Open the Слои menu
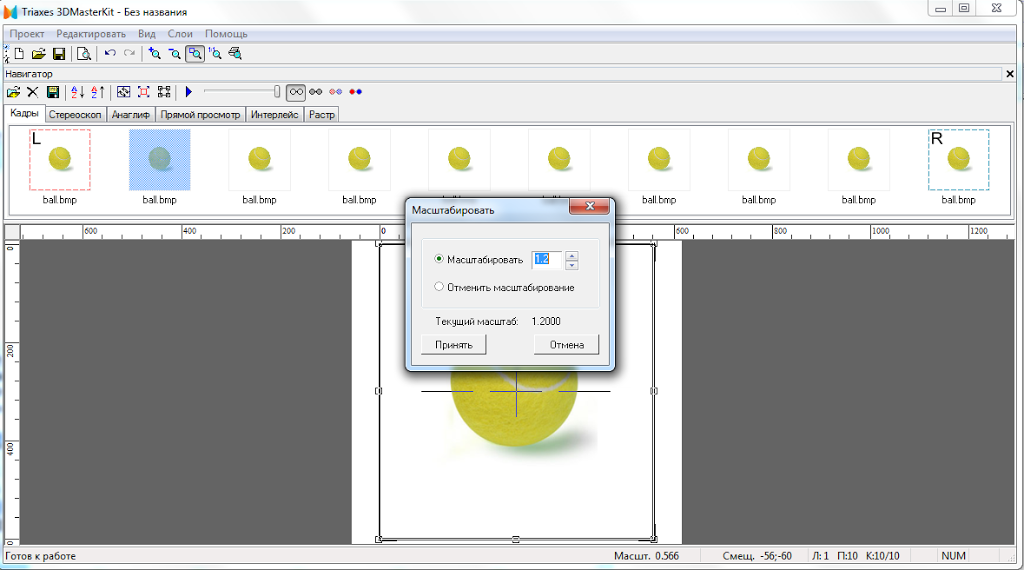The height and width of the screenshot is (570, 1024). click(180, 34)
